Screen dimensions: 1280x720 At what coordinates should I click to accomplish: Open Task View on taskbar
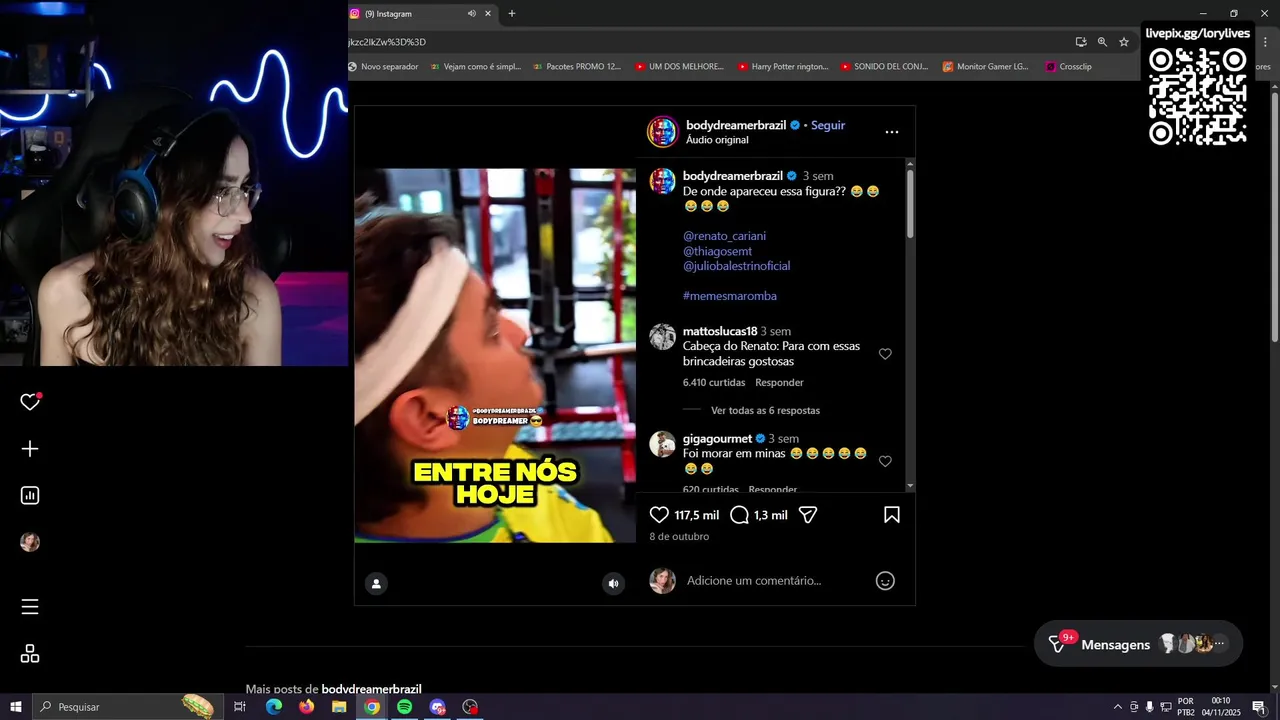[240, 707]
